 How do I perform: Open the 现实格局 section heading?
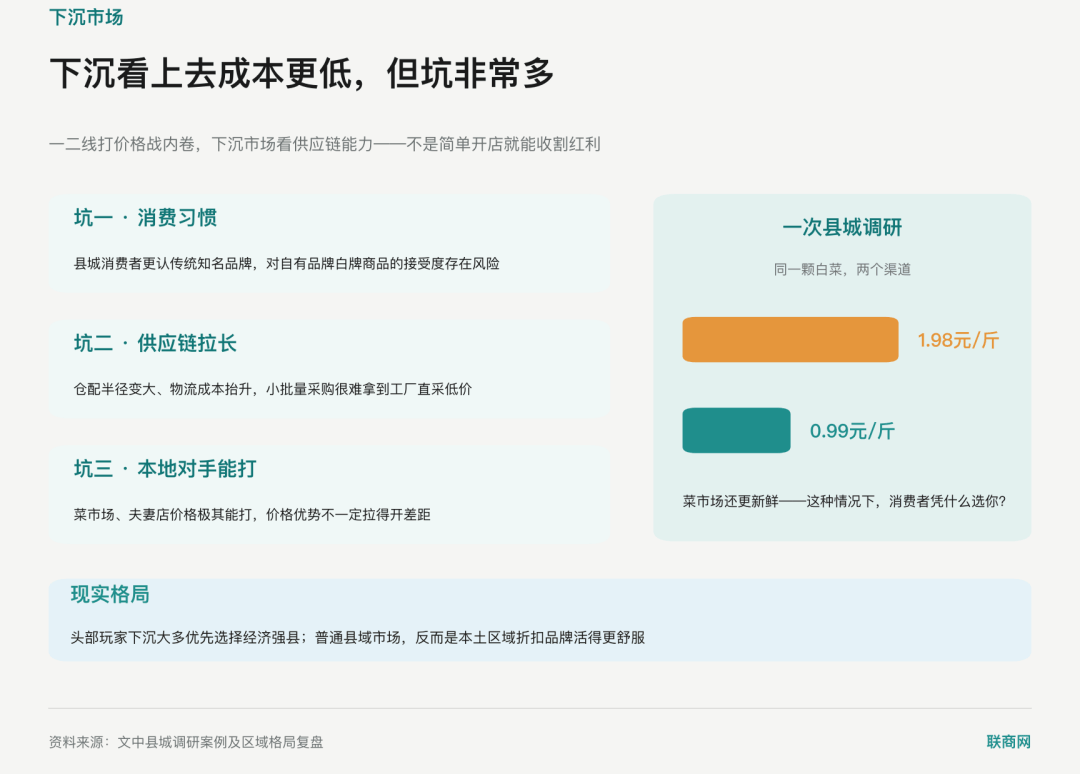point(110,594)
